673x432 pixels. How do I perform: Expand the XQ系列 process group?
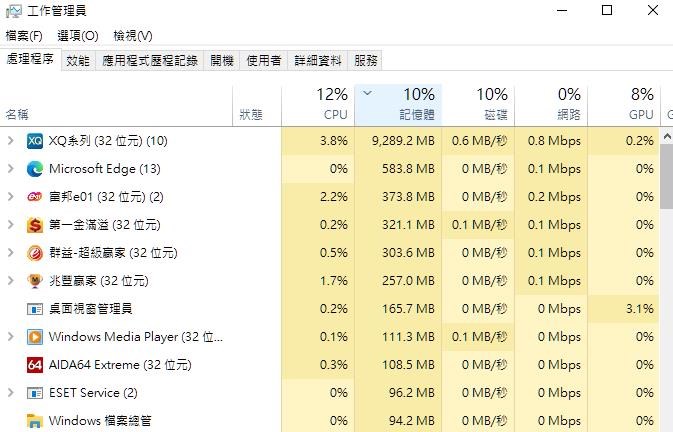click(x=11, y=141)
